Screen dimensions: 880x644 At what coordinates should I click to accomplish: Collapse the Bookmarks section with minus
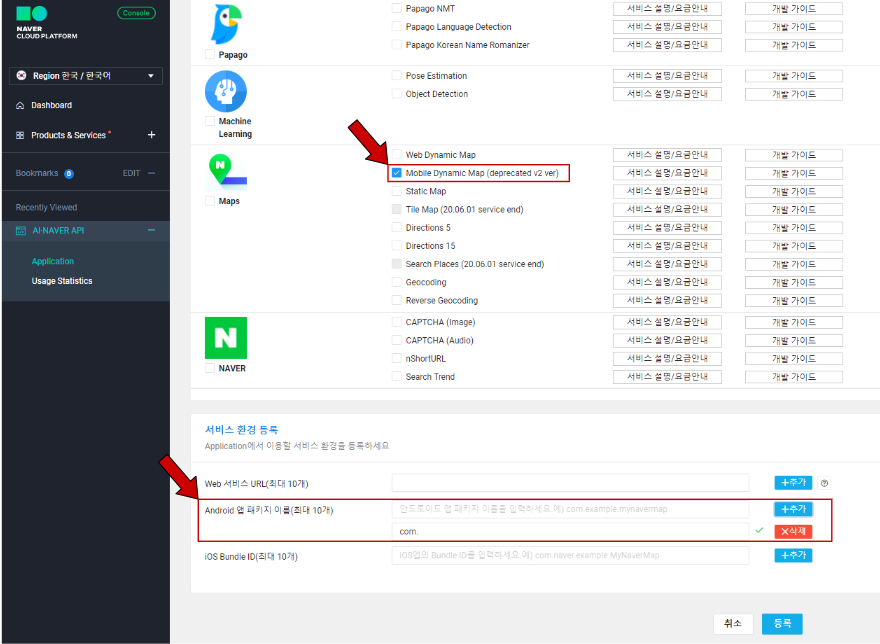tap(151, 173)
